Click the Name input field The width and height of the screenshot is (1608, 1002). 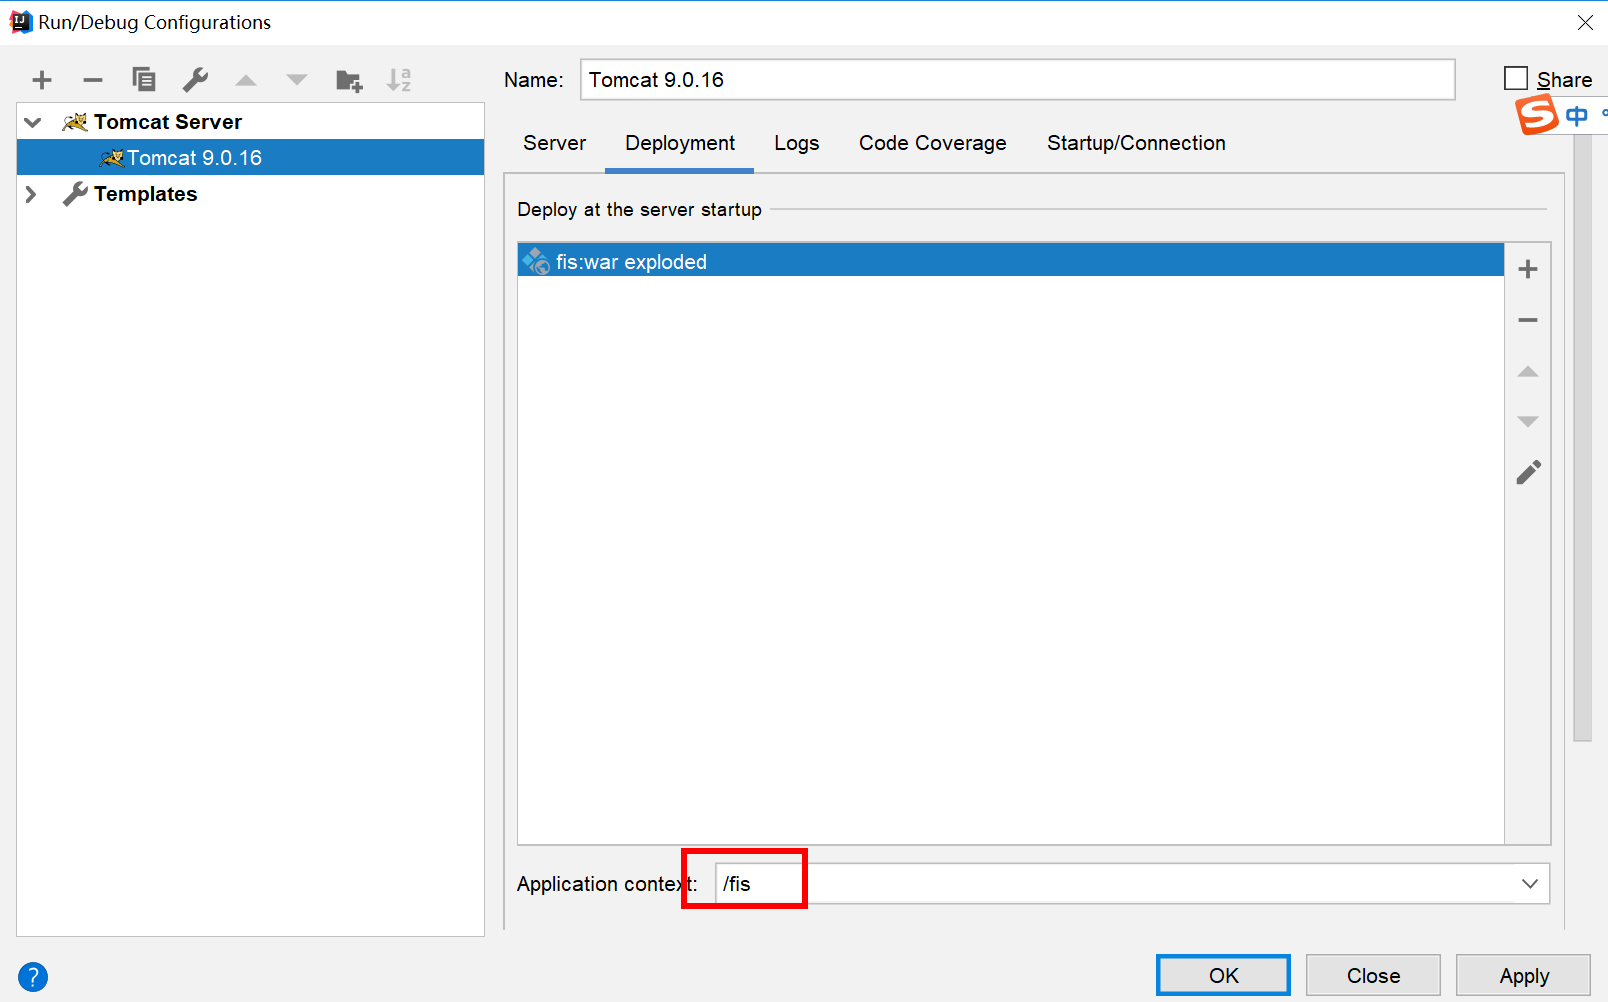pos(1017,79)
